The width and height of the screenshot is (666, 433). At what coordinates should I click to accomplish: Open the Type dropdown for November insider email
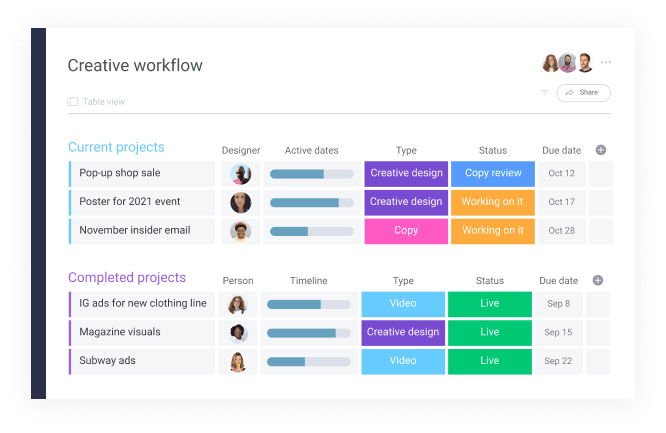405,231
